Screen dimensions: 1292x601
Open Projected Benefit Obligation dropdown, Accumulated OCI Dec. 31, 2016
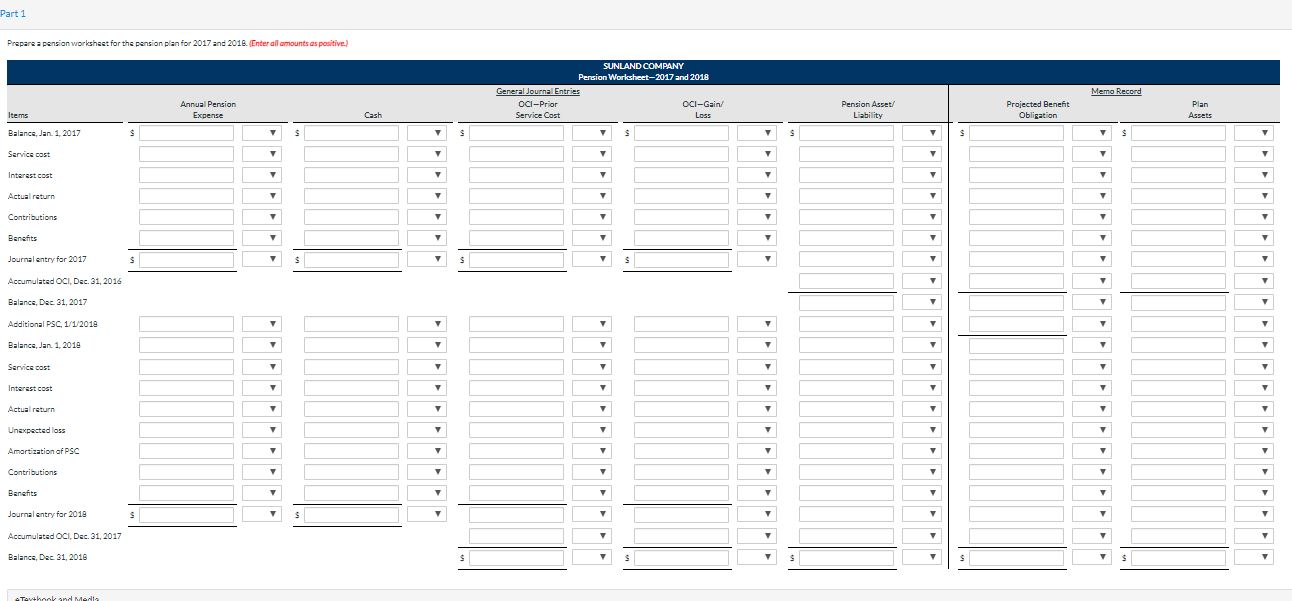(1090, 281)
